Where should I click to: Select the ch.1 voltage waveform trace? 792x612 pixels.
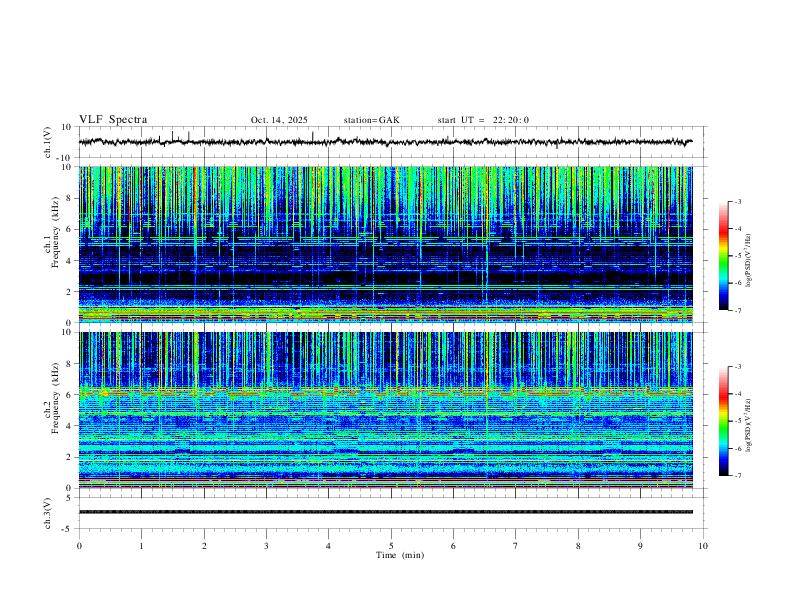coord(386,142)
